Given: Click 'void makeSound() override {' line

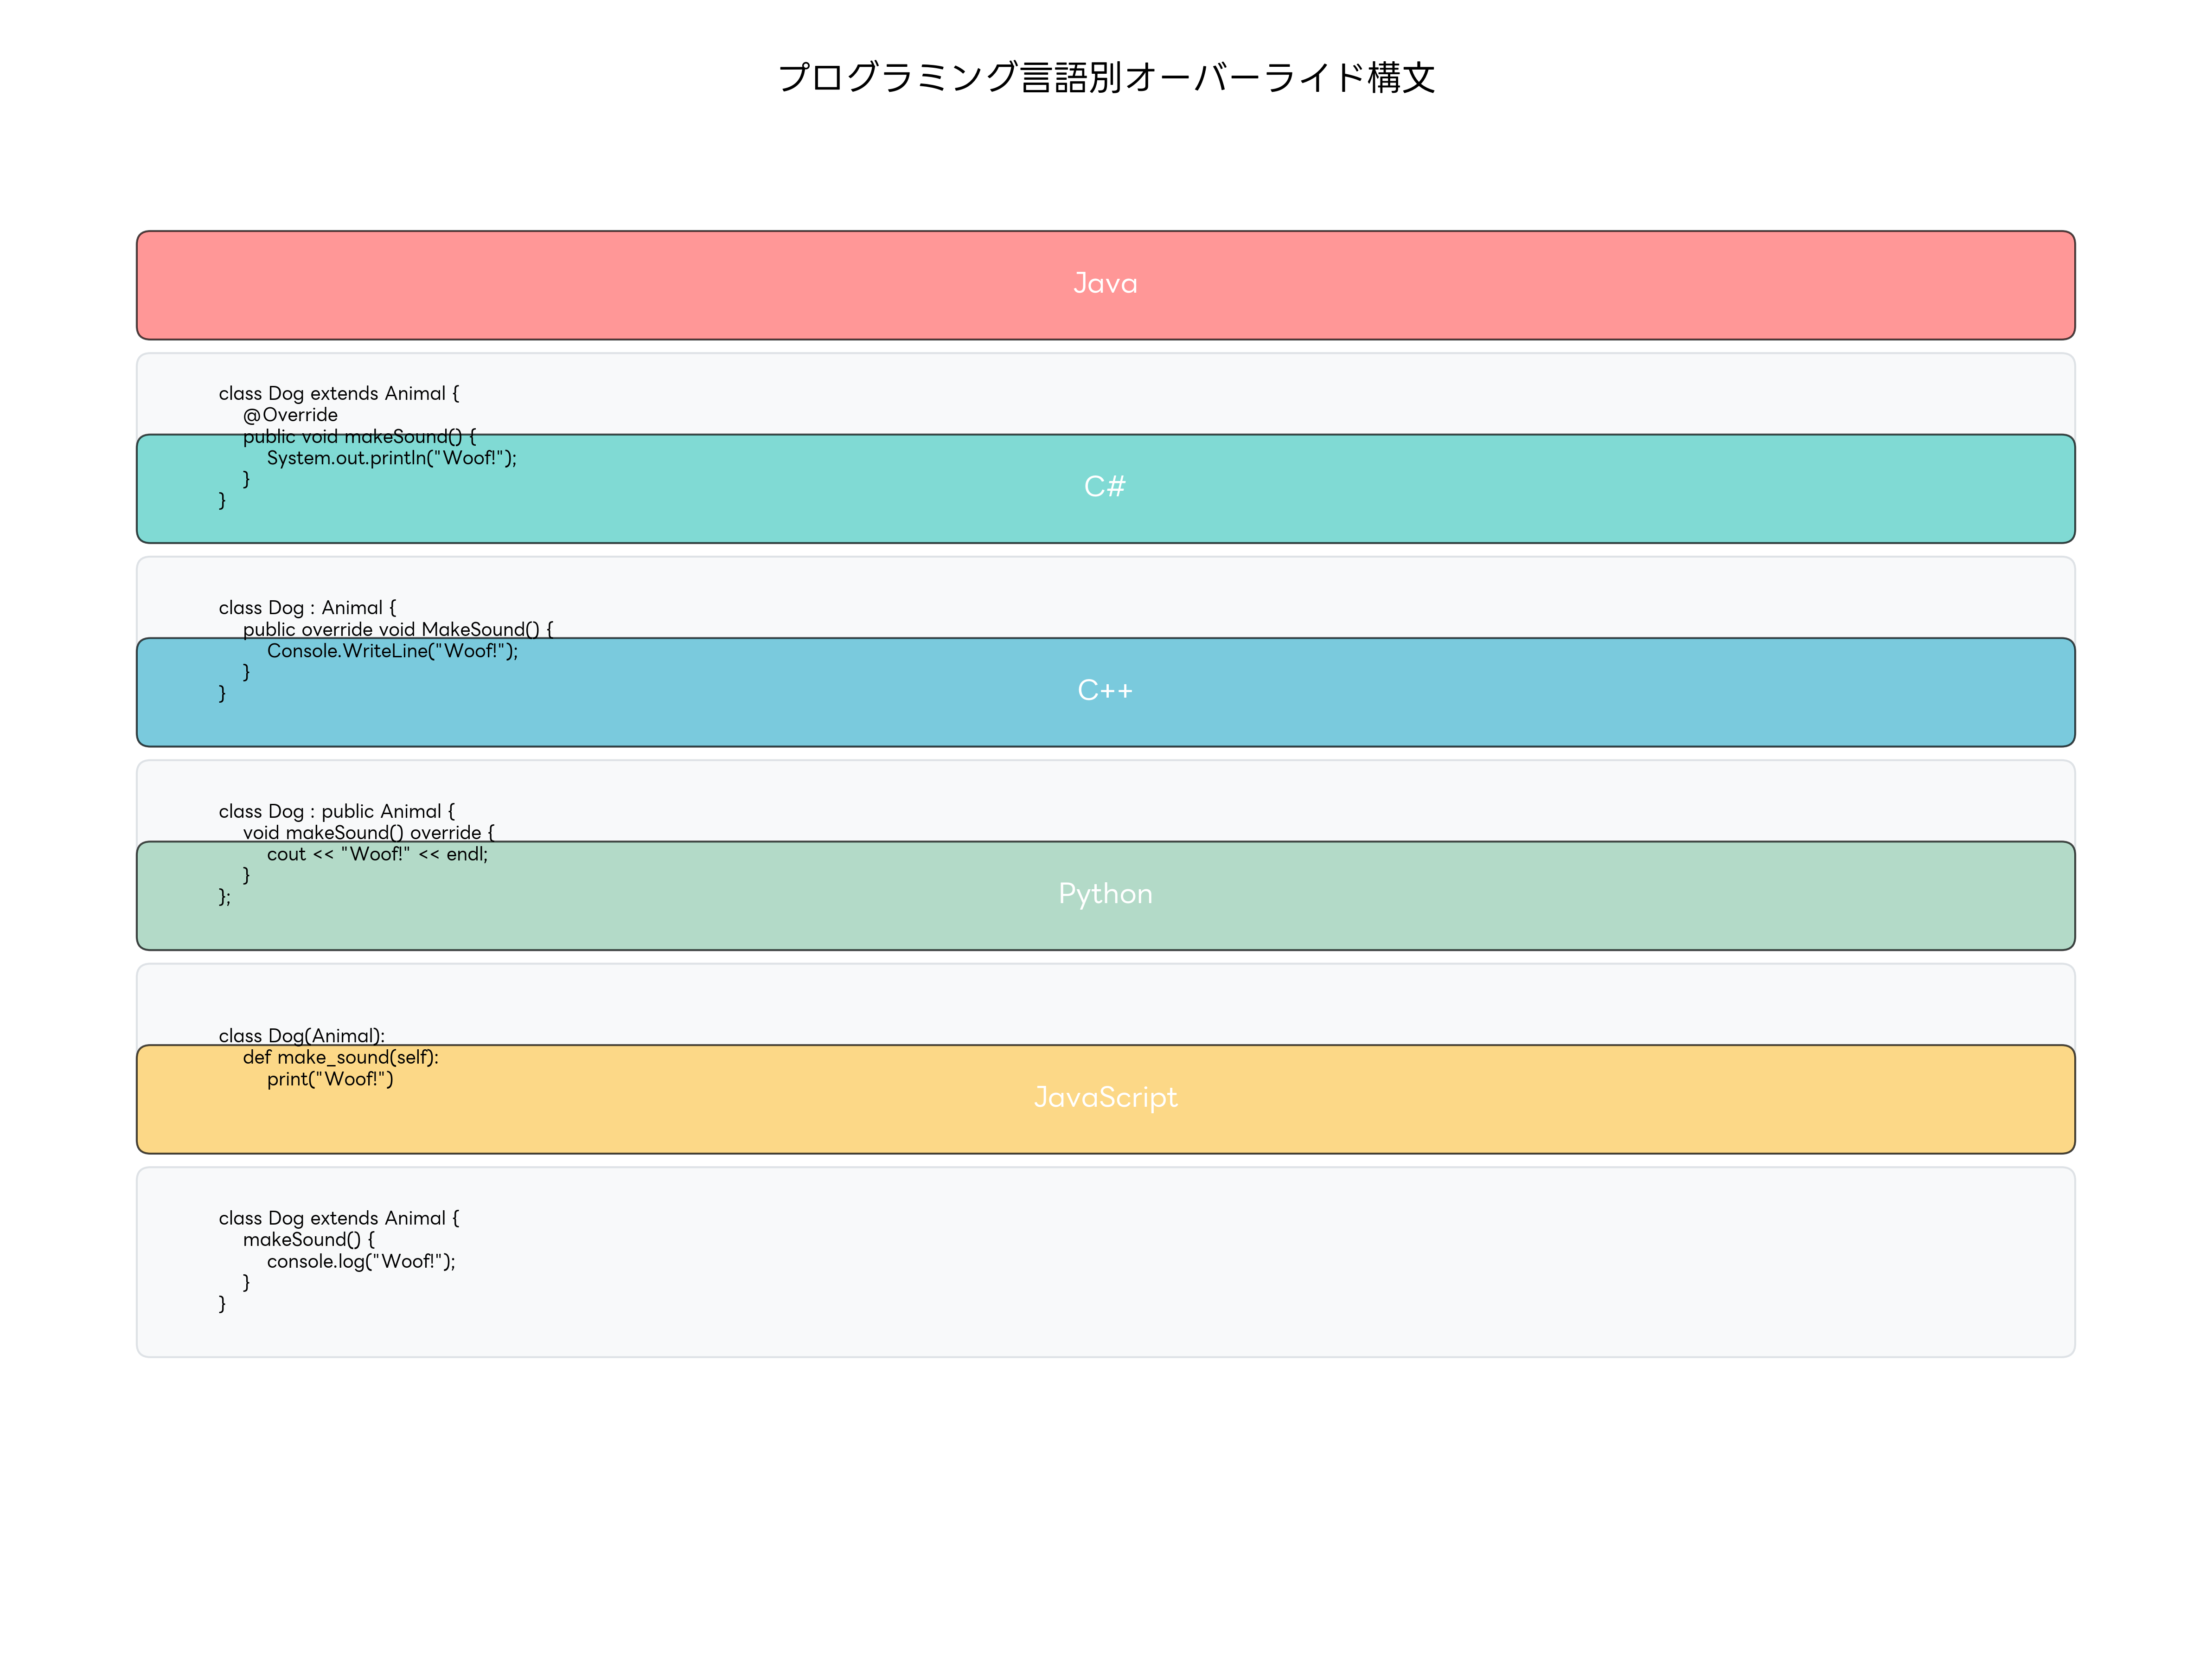Looking at the screenshot, I should pyautogui.click(x=369, y=833).
